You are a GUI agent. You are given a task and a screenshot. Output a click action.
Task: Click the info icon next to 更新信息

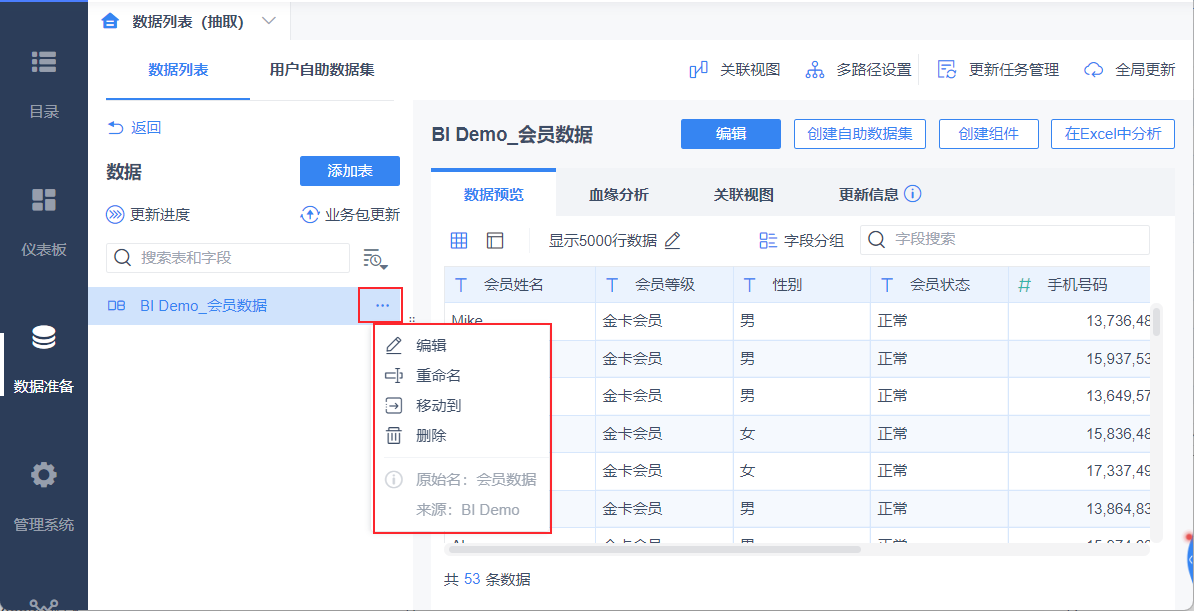tap(913, 194)
